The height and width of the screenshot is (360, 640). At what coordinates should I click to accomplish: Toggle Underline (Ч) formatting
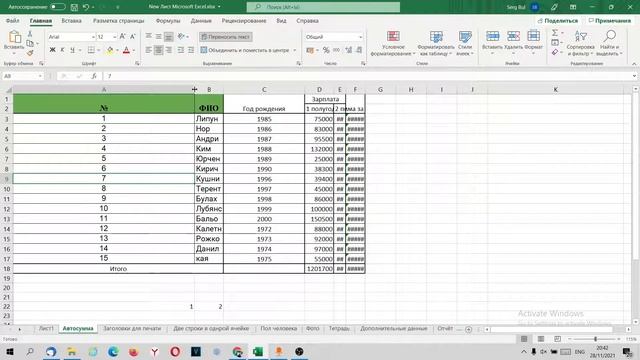[72, 50]
